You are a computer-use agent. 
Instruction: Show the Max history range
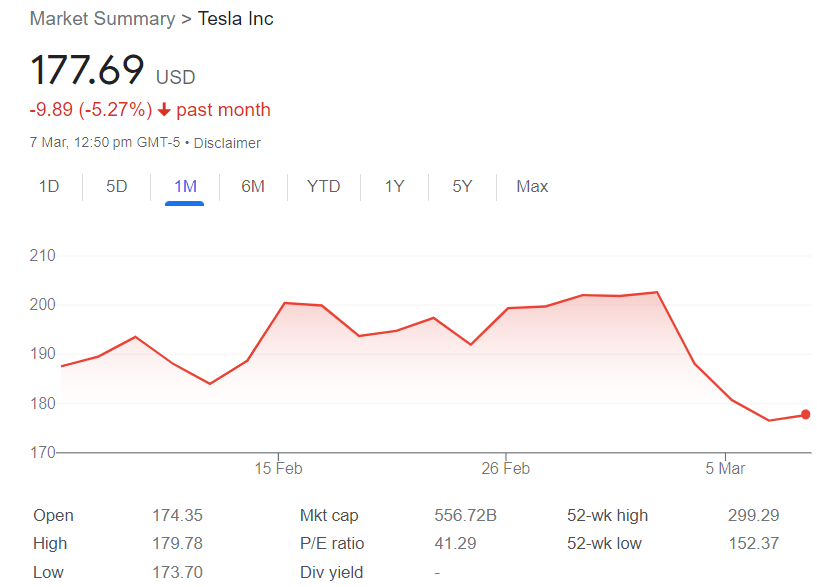532,186
